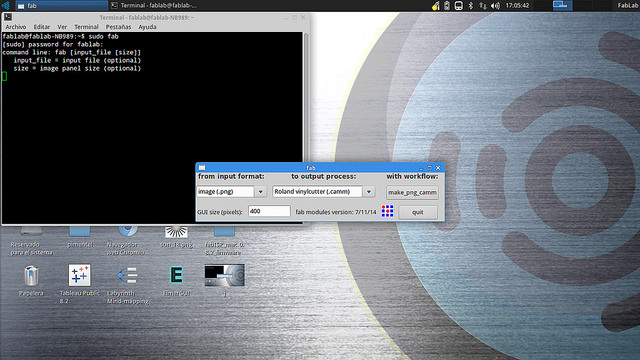Click the rounded square tray icon in panel

pos(458,6)
